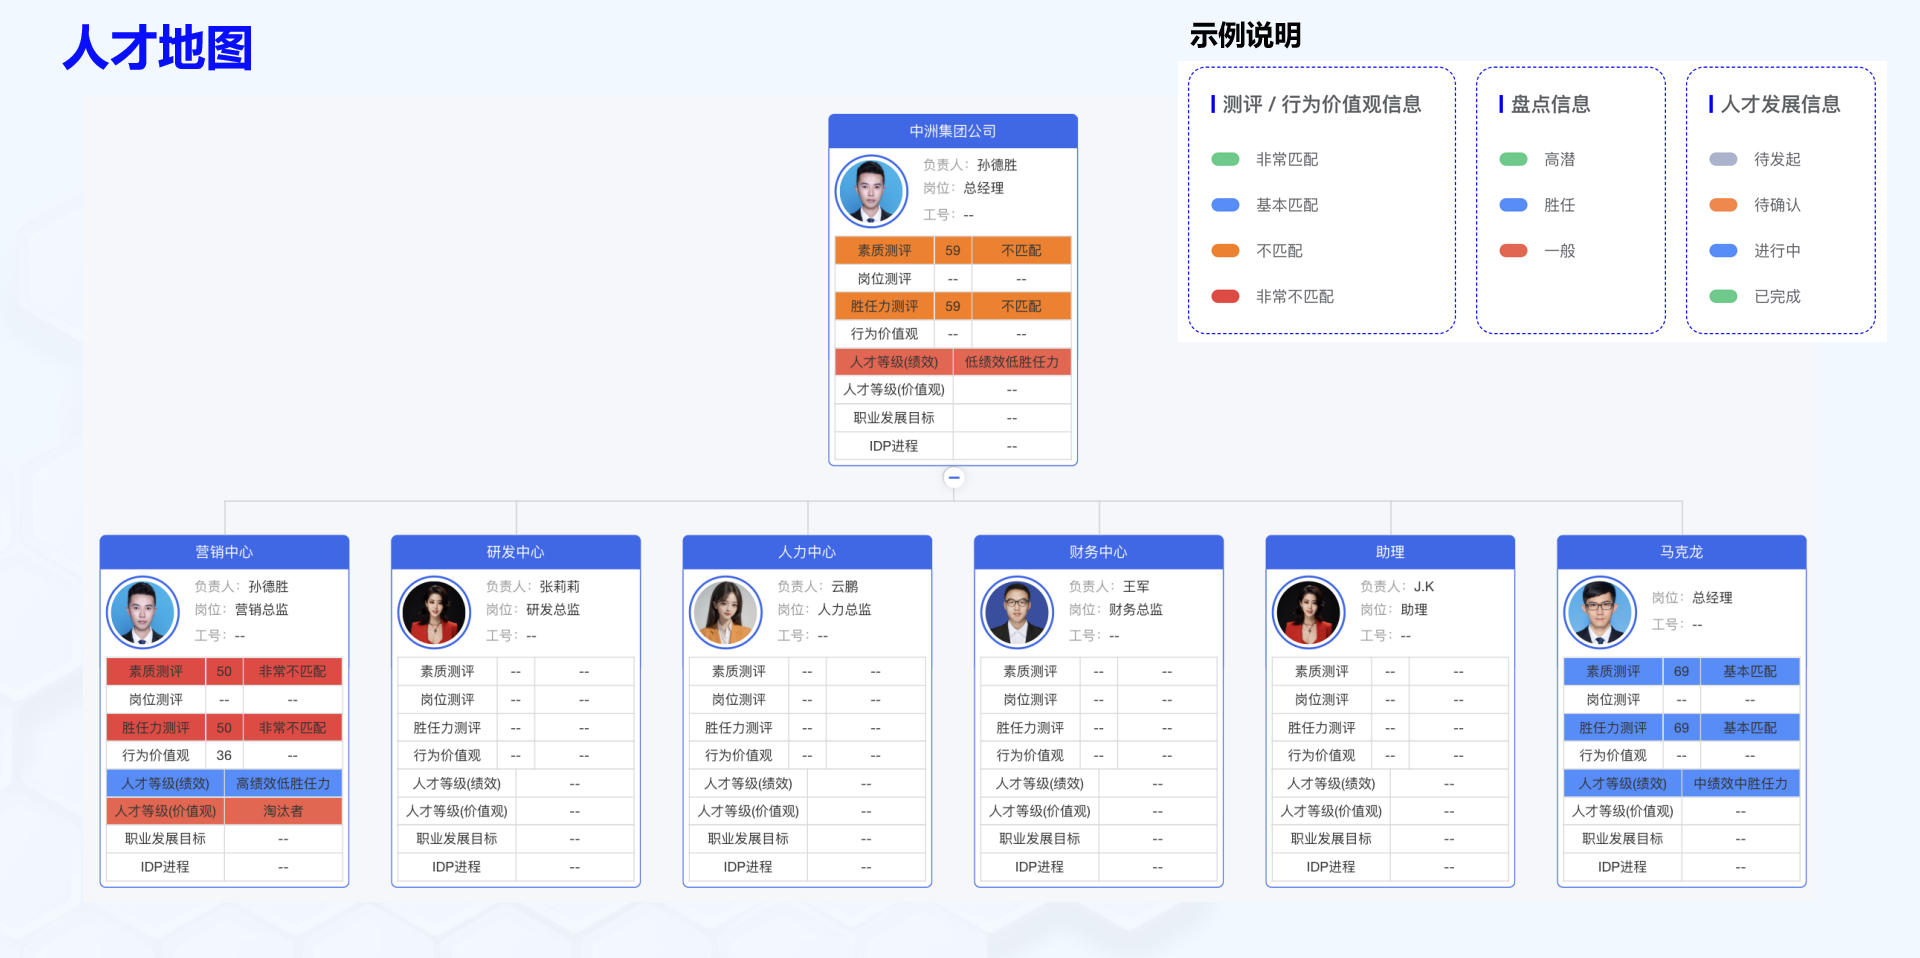Click 王军's avatar in 财务中心 card
The width and height of the screenshot is (1920, 958).
pos(1017,612)
